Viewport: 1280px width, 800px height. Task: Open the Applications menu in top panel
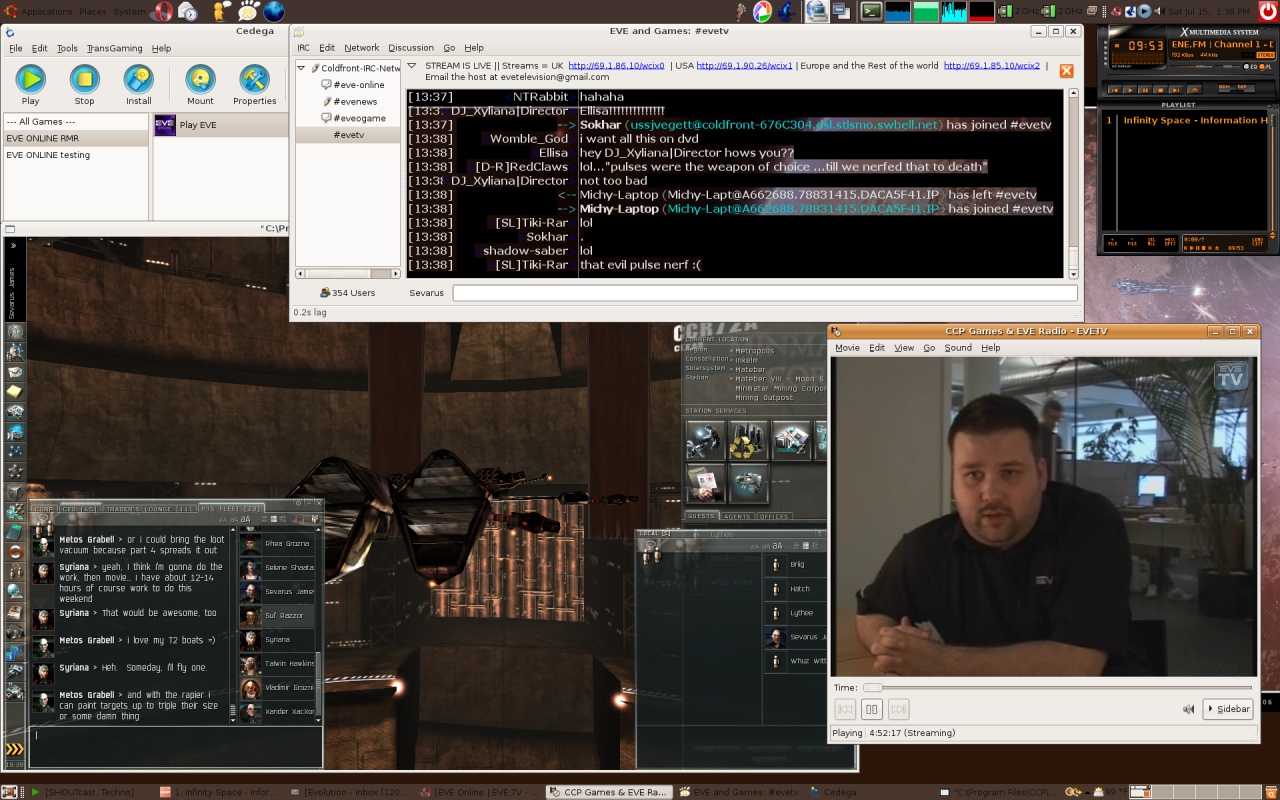click(x=47, y=11)
